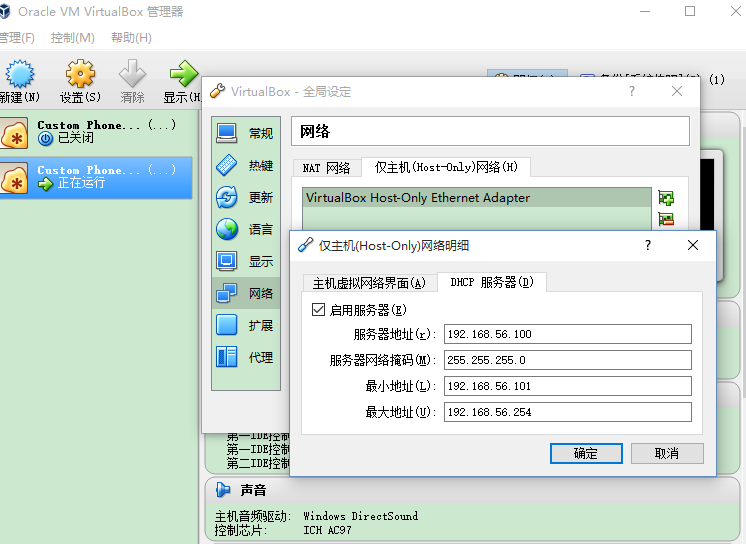Open the 帮助 (Help) menu
746x544 pixels.
(131, 38)
